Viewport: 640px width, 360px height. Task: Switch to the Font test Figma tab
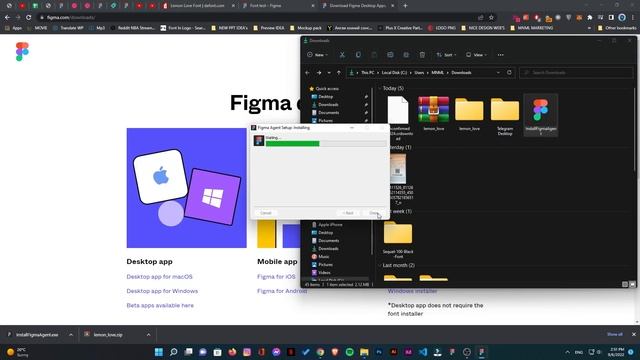pyautogui.click(x=278, y=6)
